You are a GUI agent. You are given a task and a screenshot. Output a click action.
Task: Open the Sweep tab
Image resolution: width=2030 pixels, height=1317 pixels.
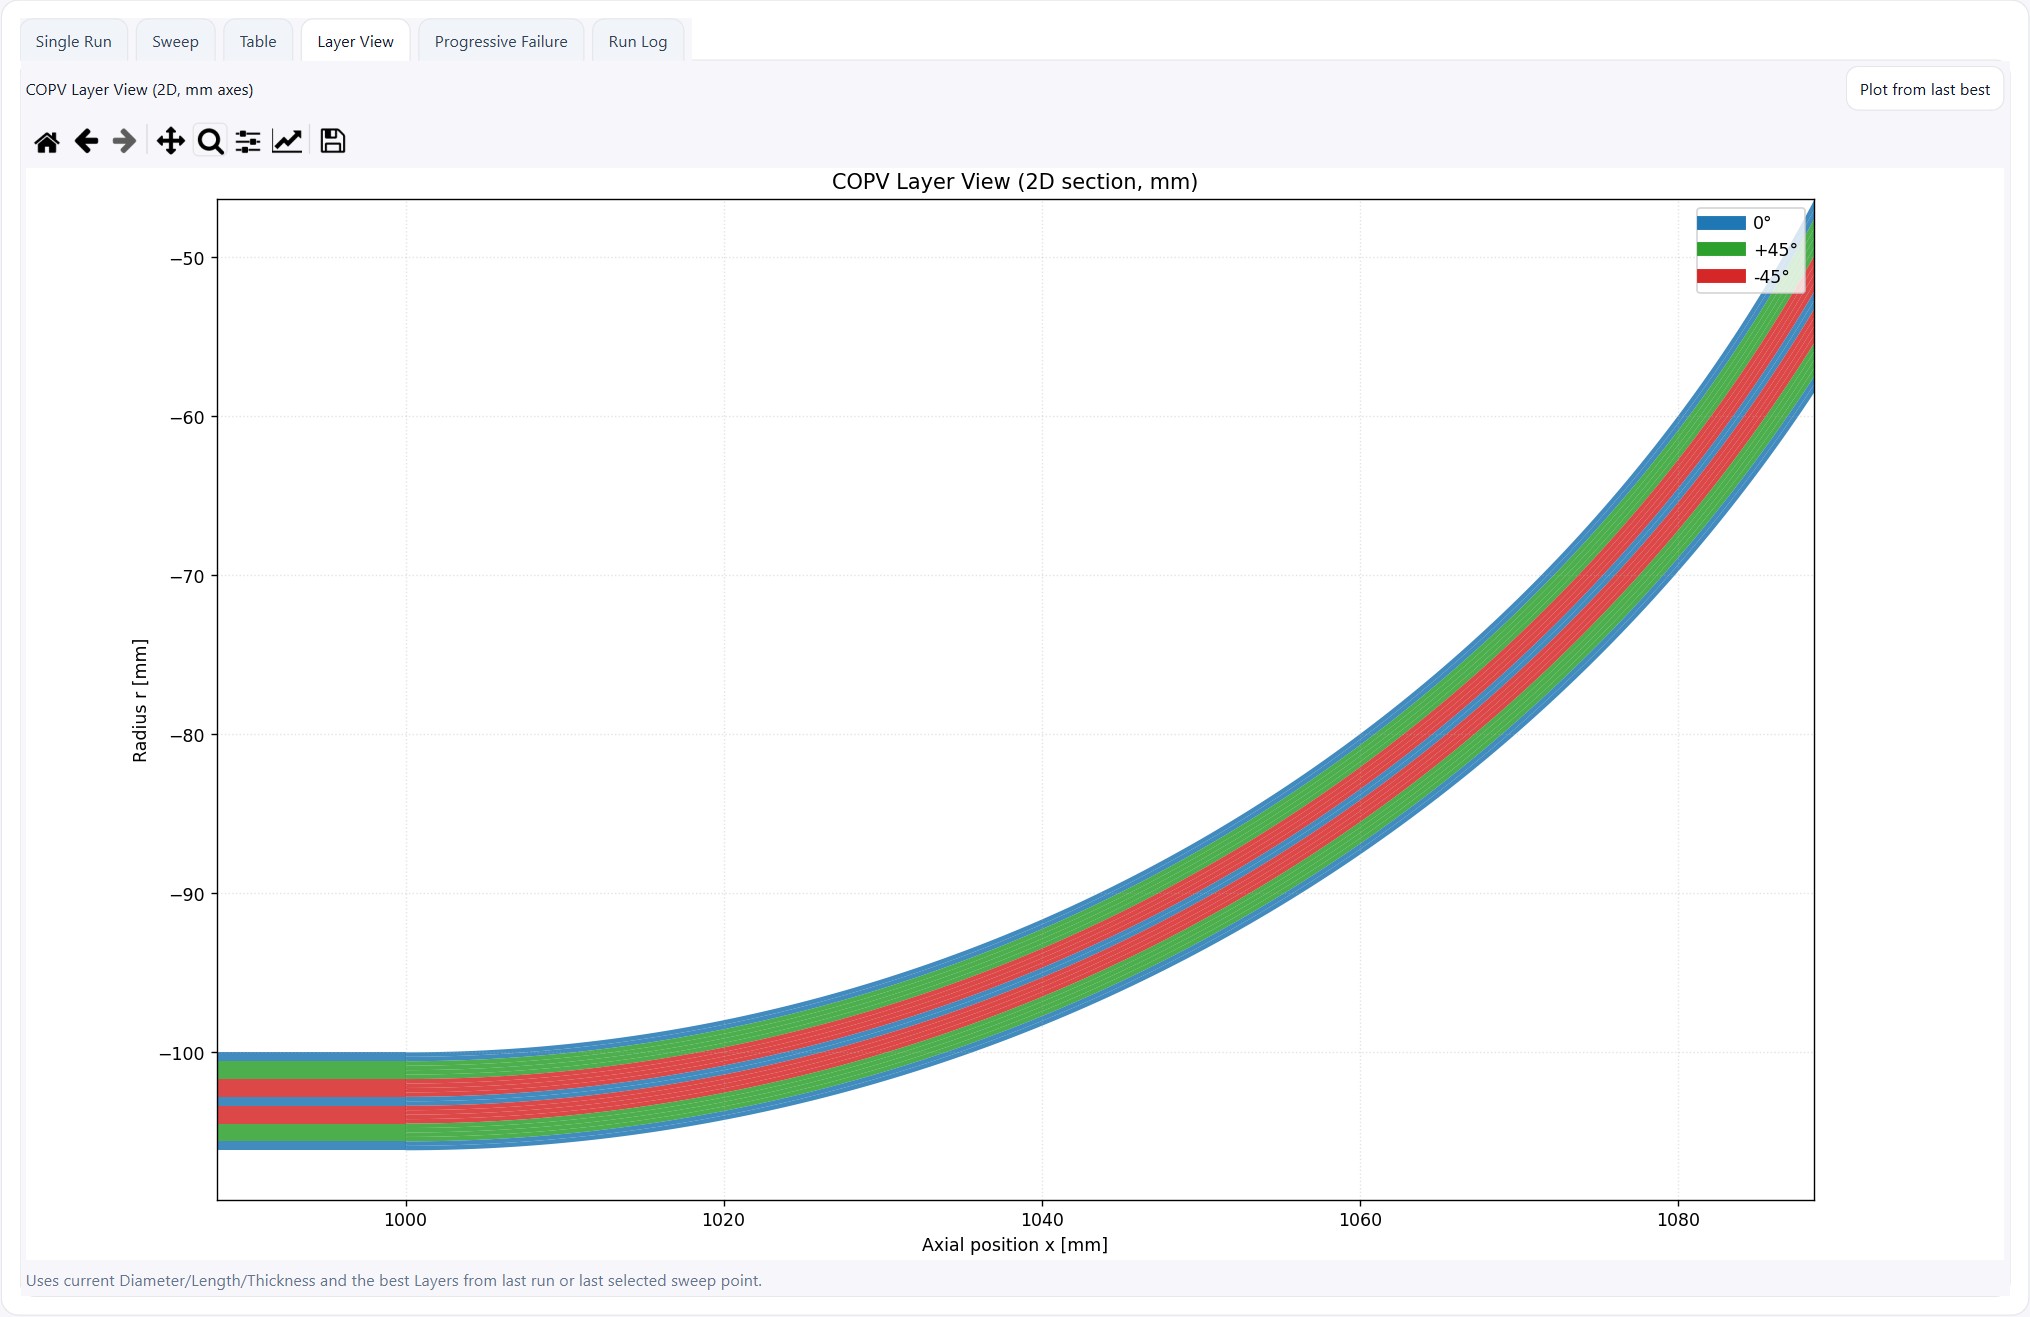175,42
